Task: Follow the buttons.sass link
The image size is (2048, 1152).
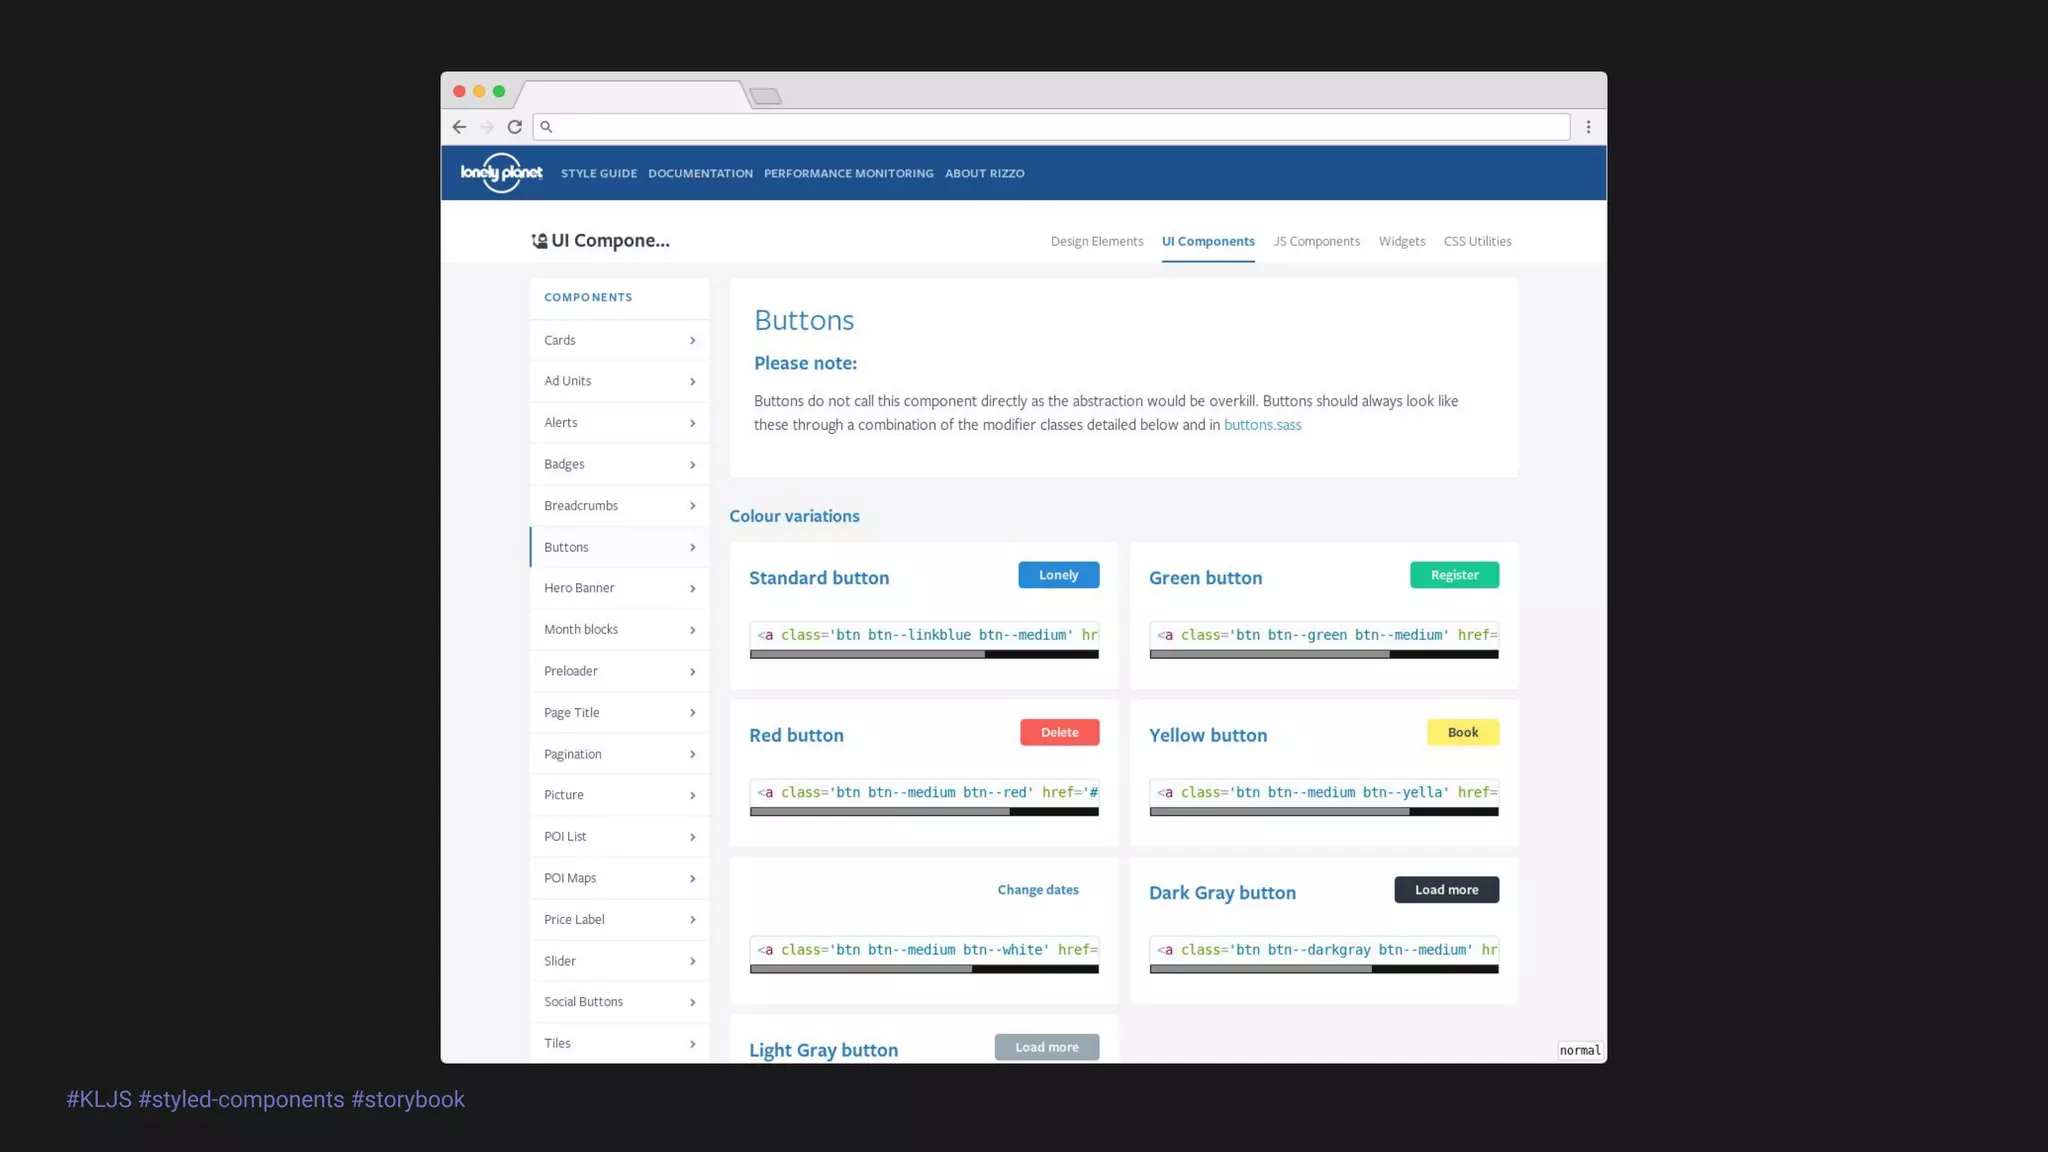Action: [x=1262, y=425]
